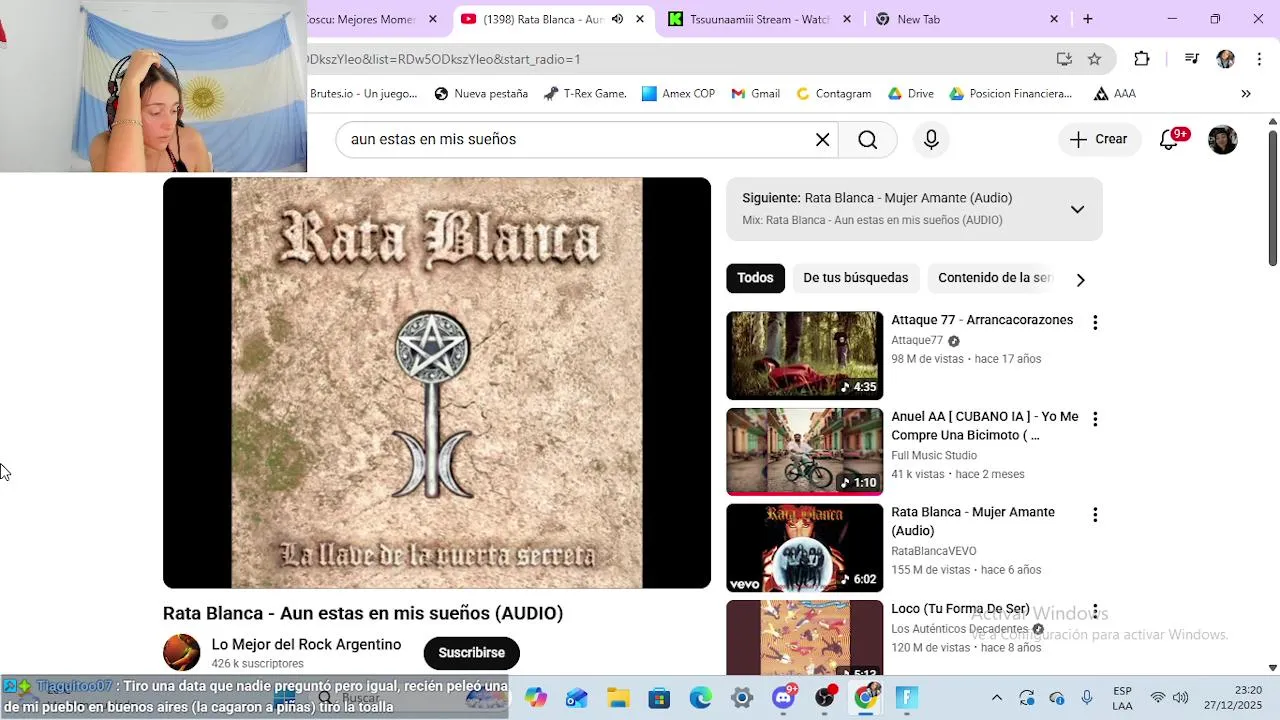Image resolution: width=1280 pixels, height=720 pixels.
Task: Open the T-Rex Game bookmark
Action: click(x=585, y=94)
